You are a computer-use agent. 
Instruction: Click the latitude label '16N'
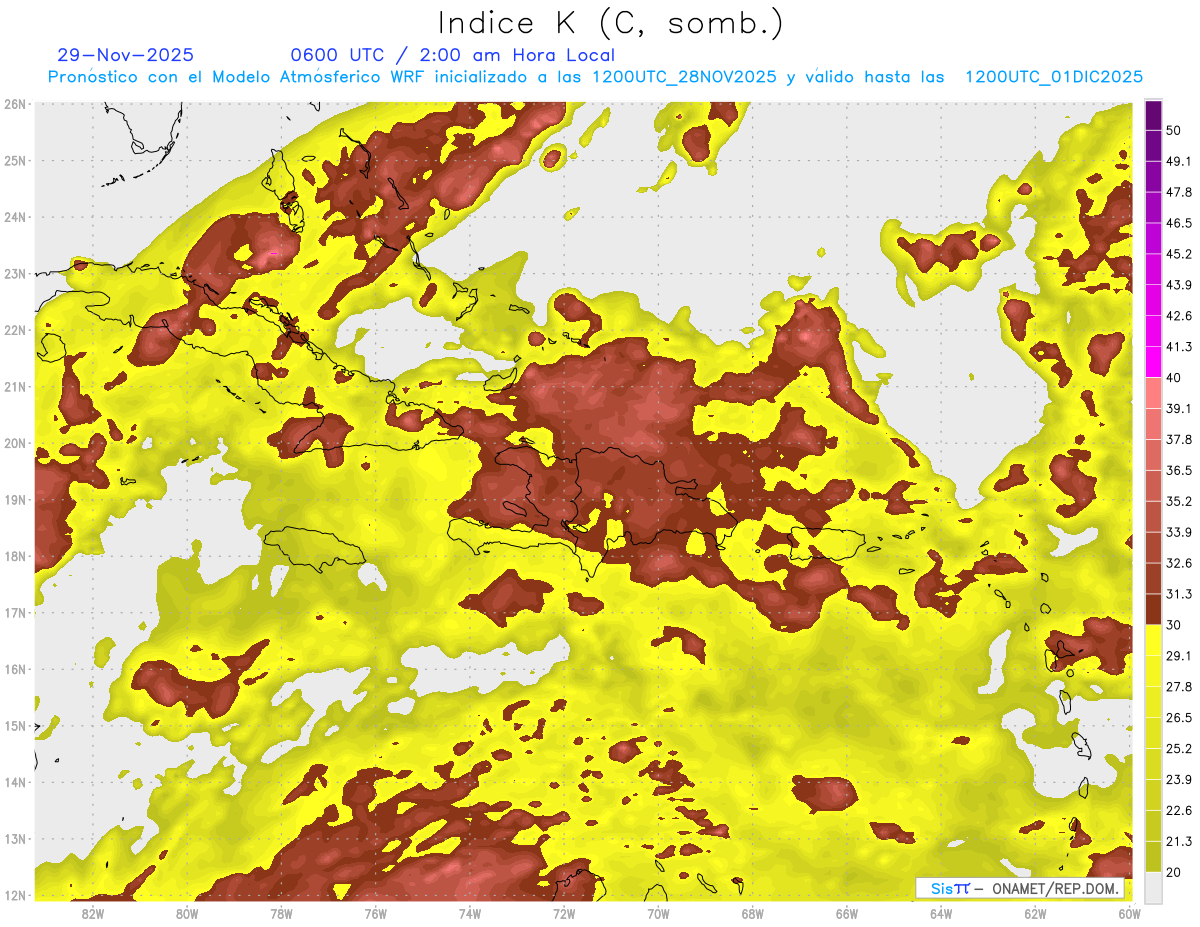tap(16, 669)
